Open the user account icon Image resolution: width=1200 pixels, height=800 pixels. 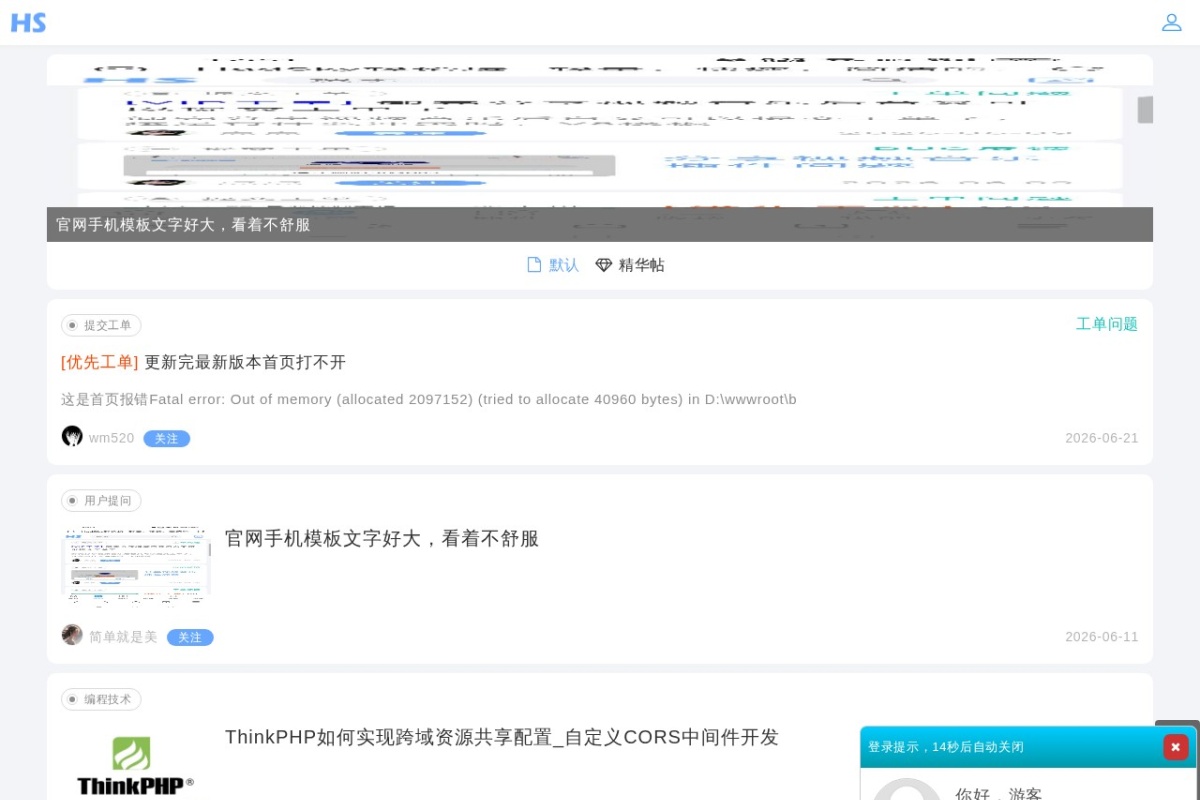(x=1171, y=22)
